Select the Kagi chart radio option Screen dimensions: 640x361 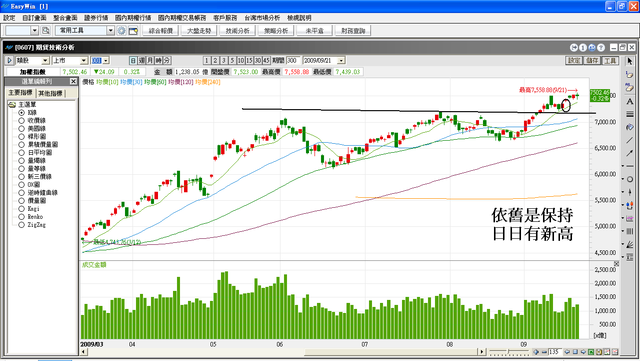pyautogui.click(x=21, y=209)
